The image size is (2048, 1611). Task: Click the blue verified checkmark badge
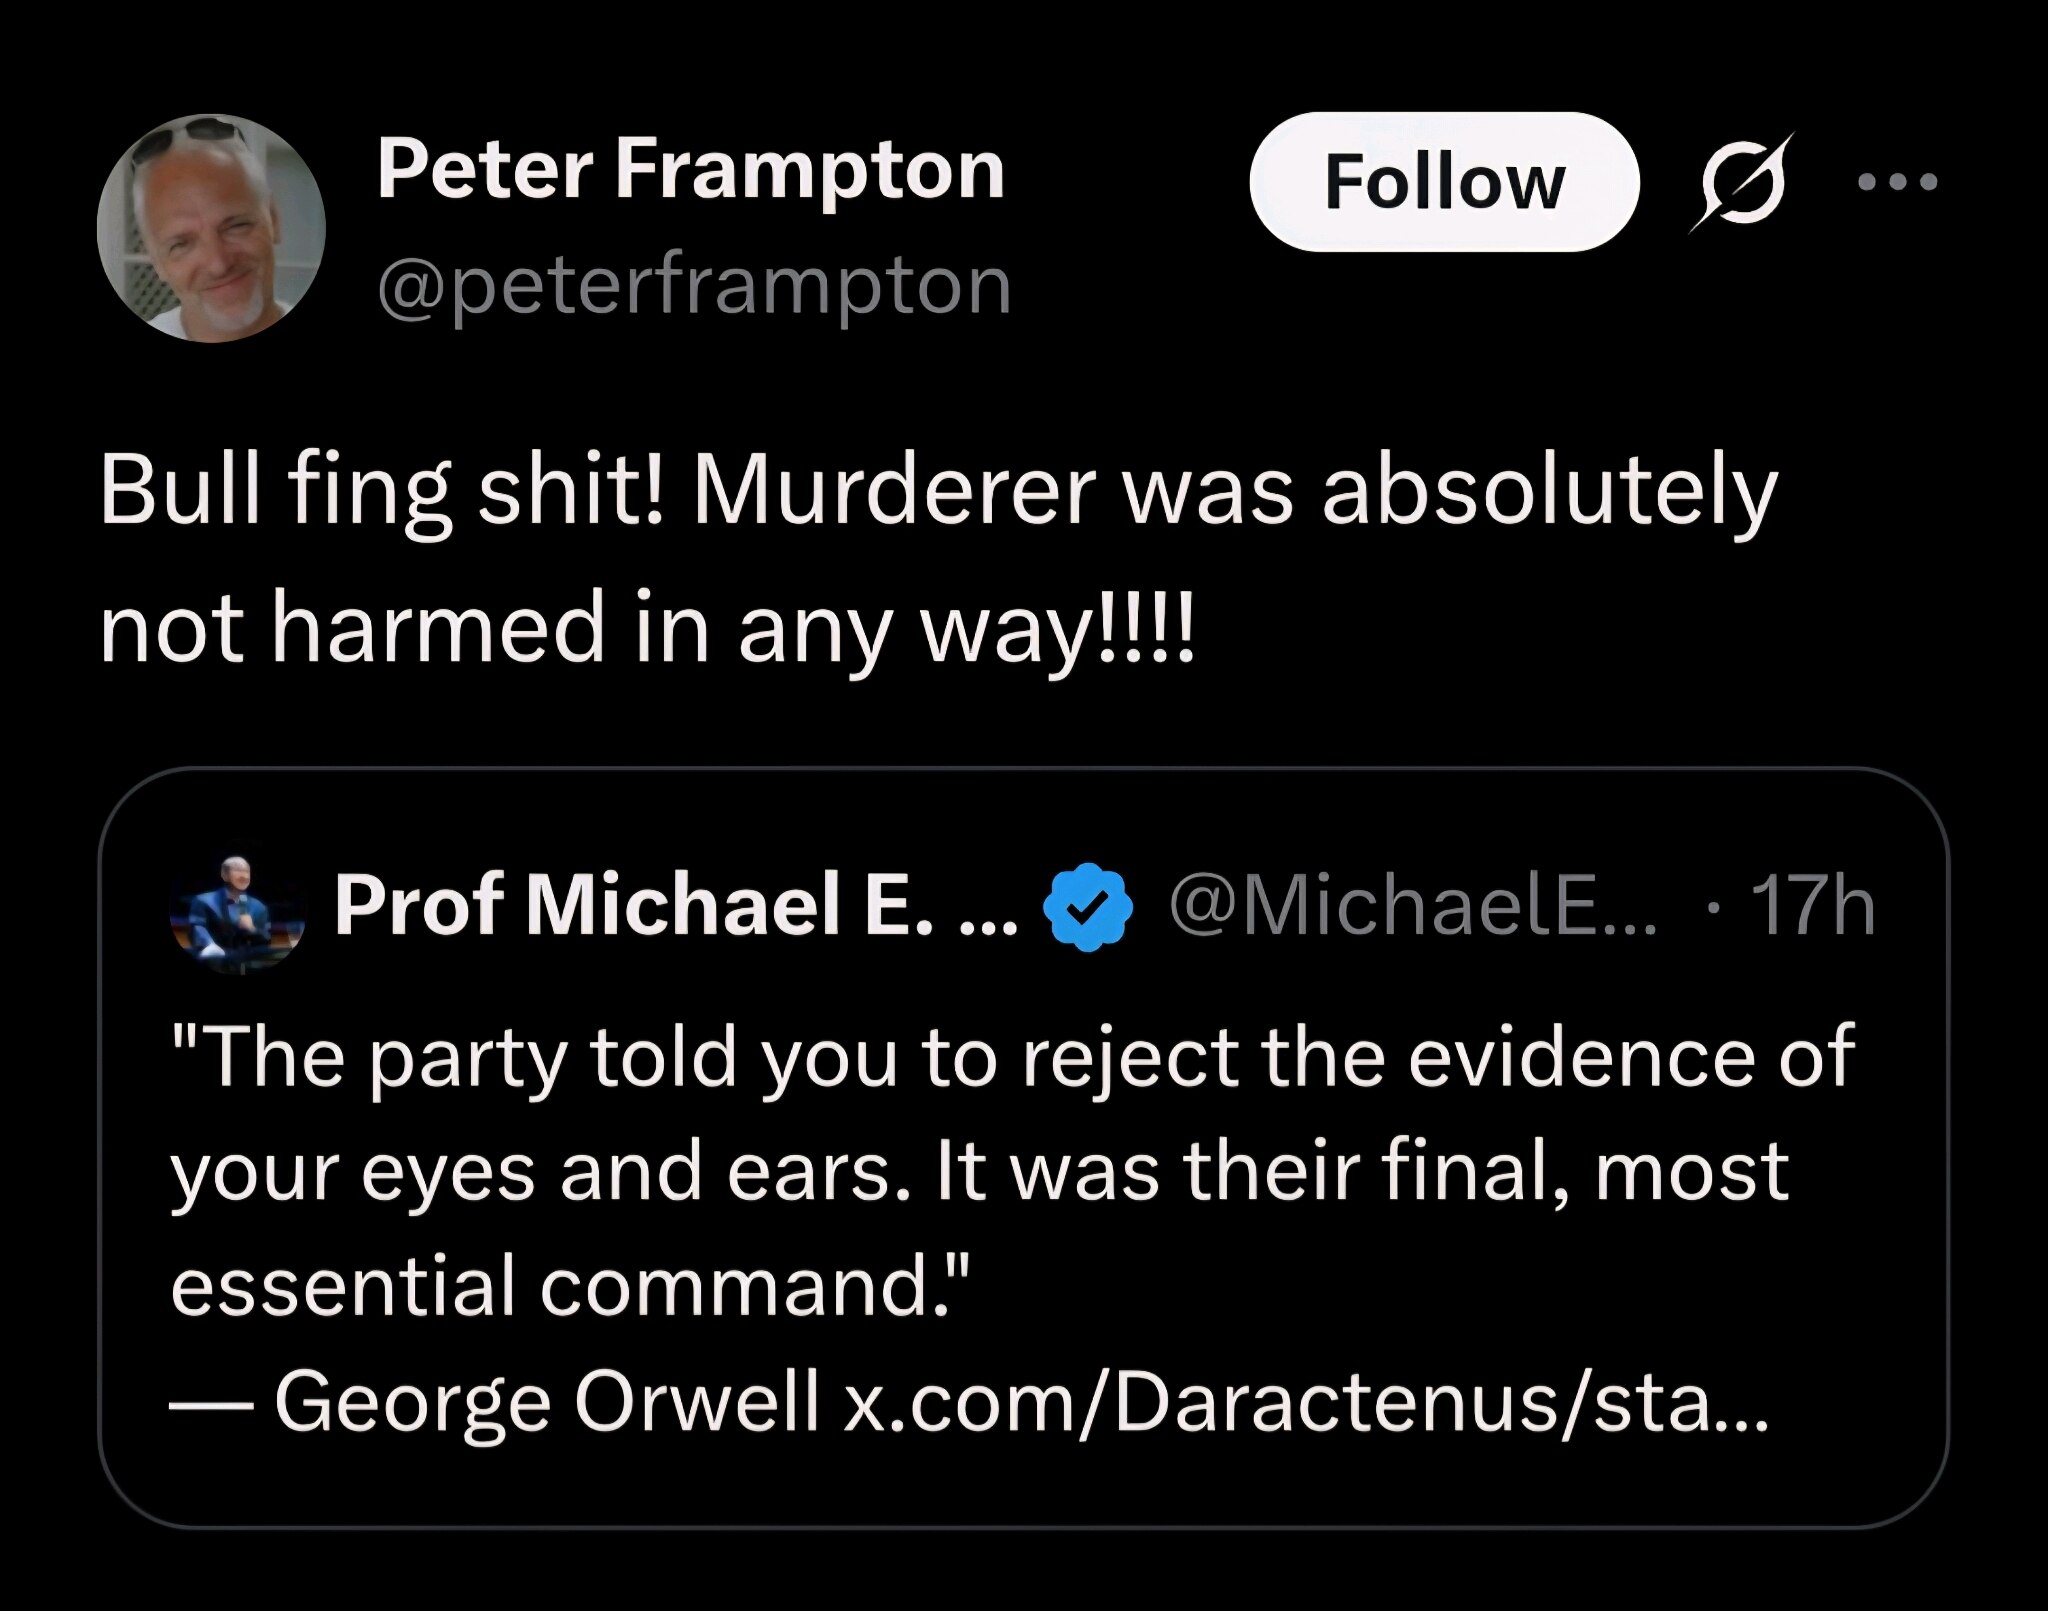click(x=1088, y=907)
